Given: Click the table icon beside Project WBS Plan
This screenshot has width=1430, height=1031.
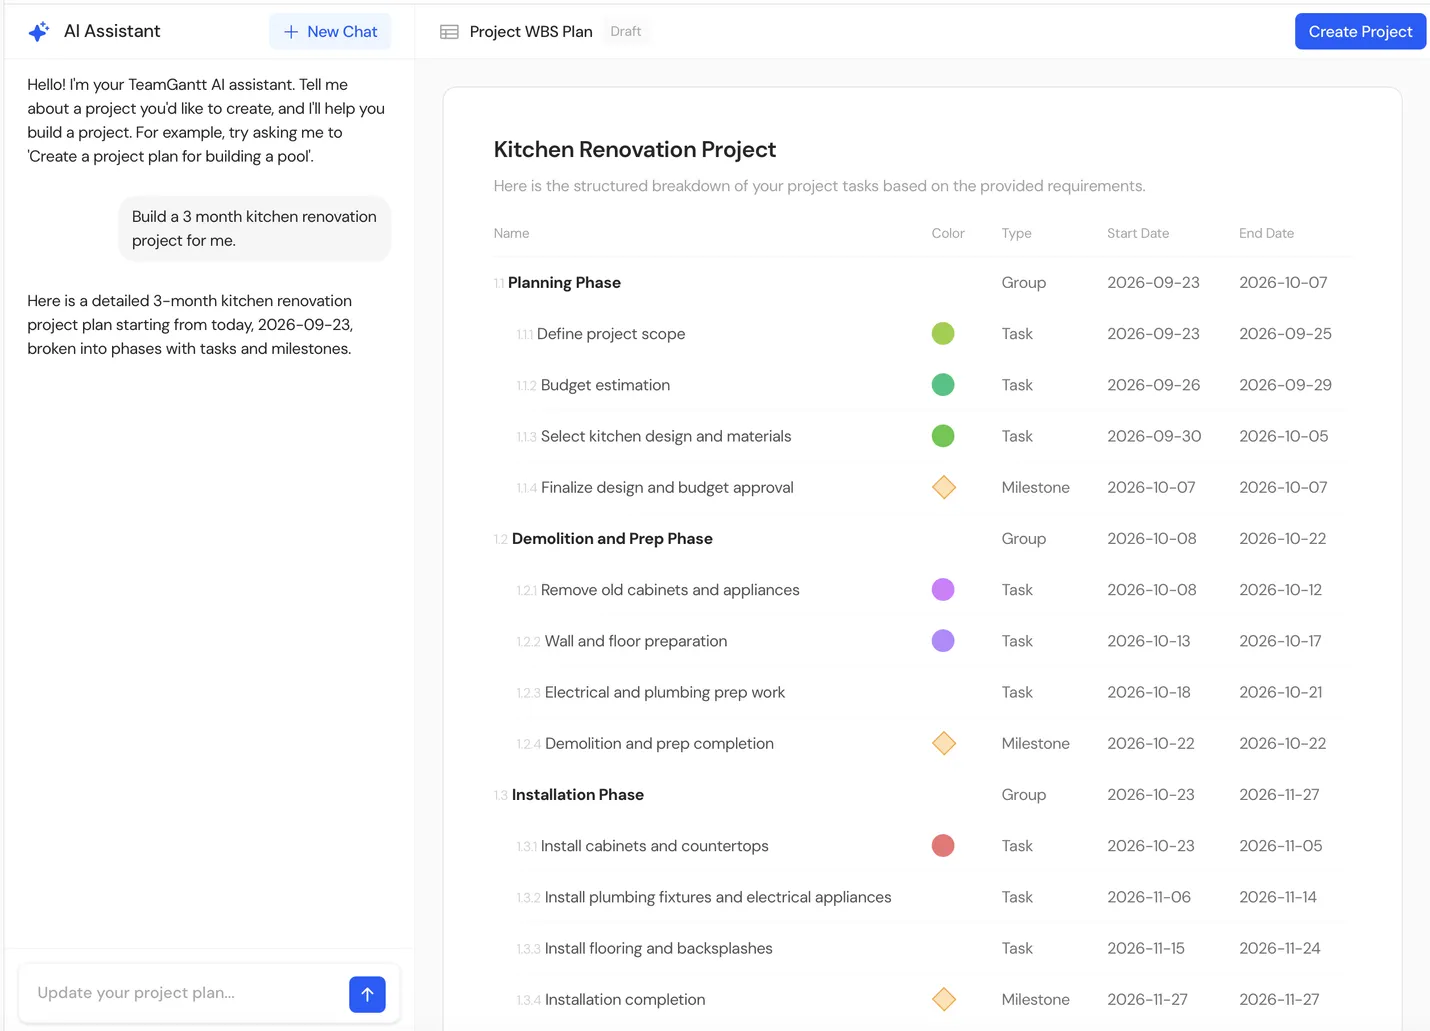Looking at the screenshot, I should click(x=449, y=32).
